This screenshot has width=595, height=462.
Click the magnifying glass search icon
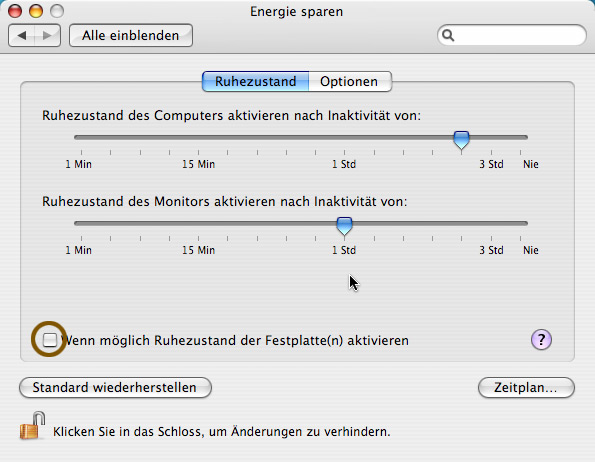[448, 36]
